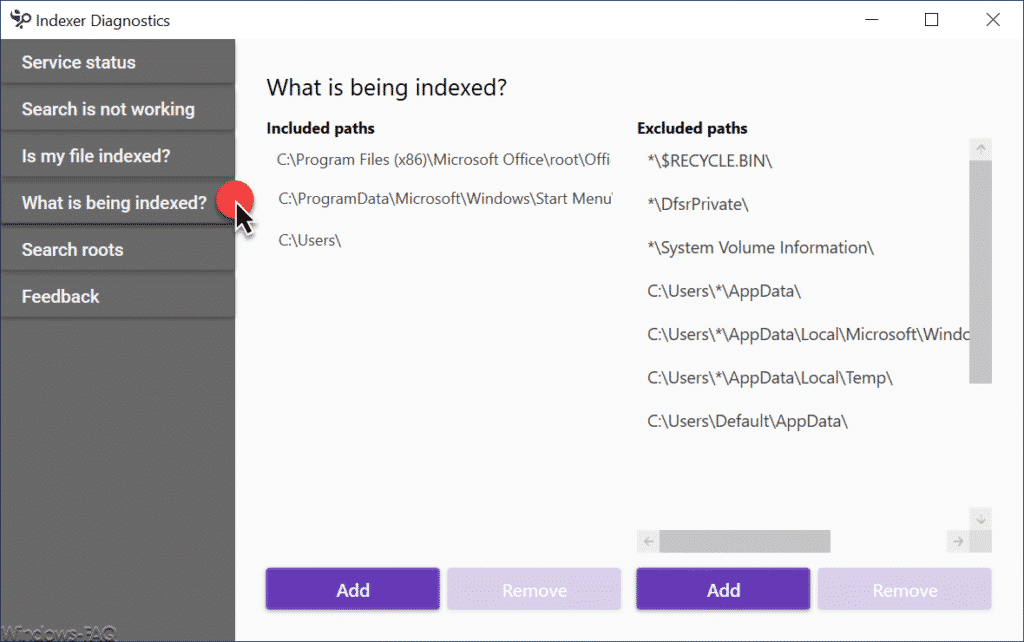
Task: Minimize the Indexer Diagnostics window
Action: [x=871, y=20]
